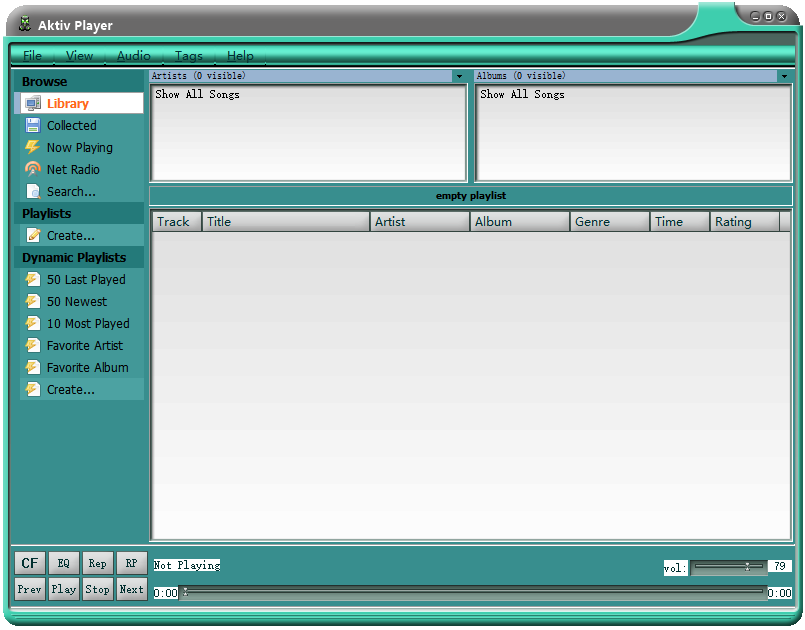Image resolution: width=805 pixels, height=630 pixels.
Task: Click the Dynamic Playlists section header
Action: tap(79, 257)
